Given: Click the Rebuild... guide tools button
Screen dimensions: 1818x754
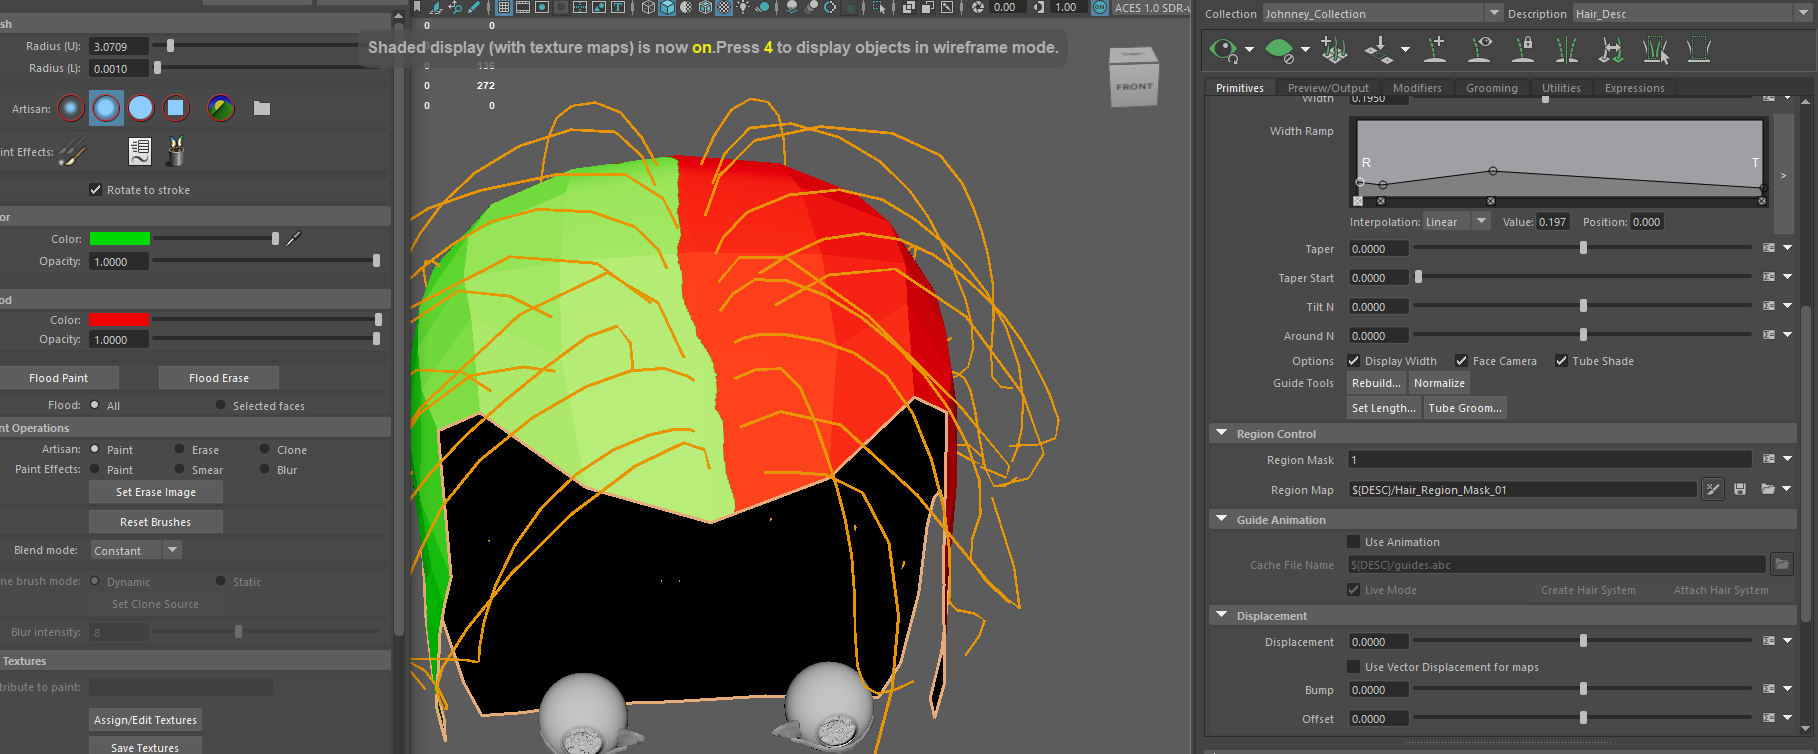Looking at the screenshot, I should point(1376,383).
